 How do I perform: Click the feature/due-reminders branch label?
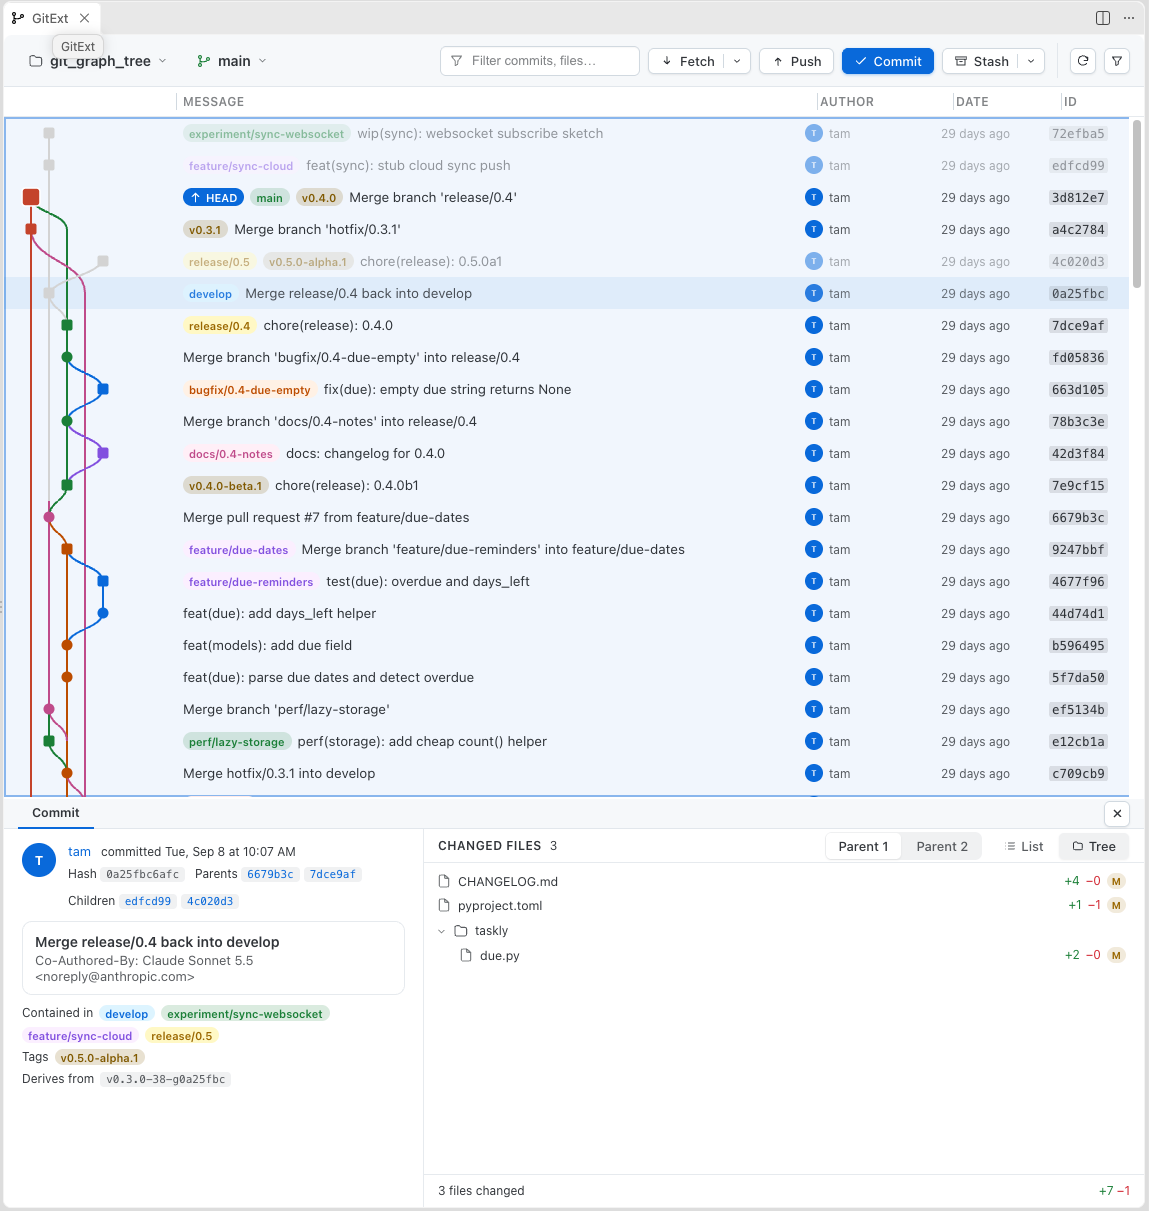tap(251, 582)
